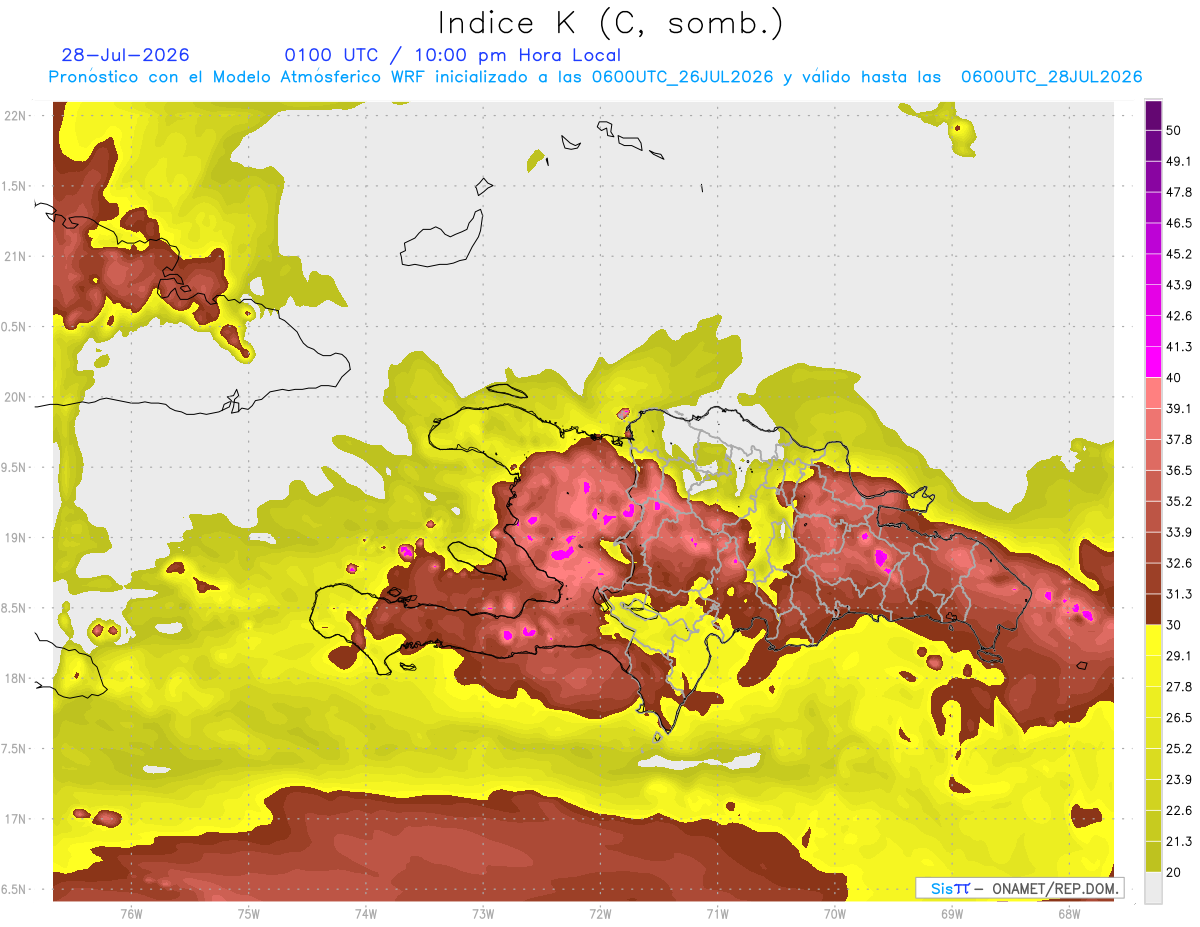
Task: Pick the bright yellow legend band between 29.1 and 30
Action: [x=1154, y=640]
